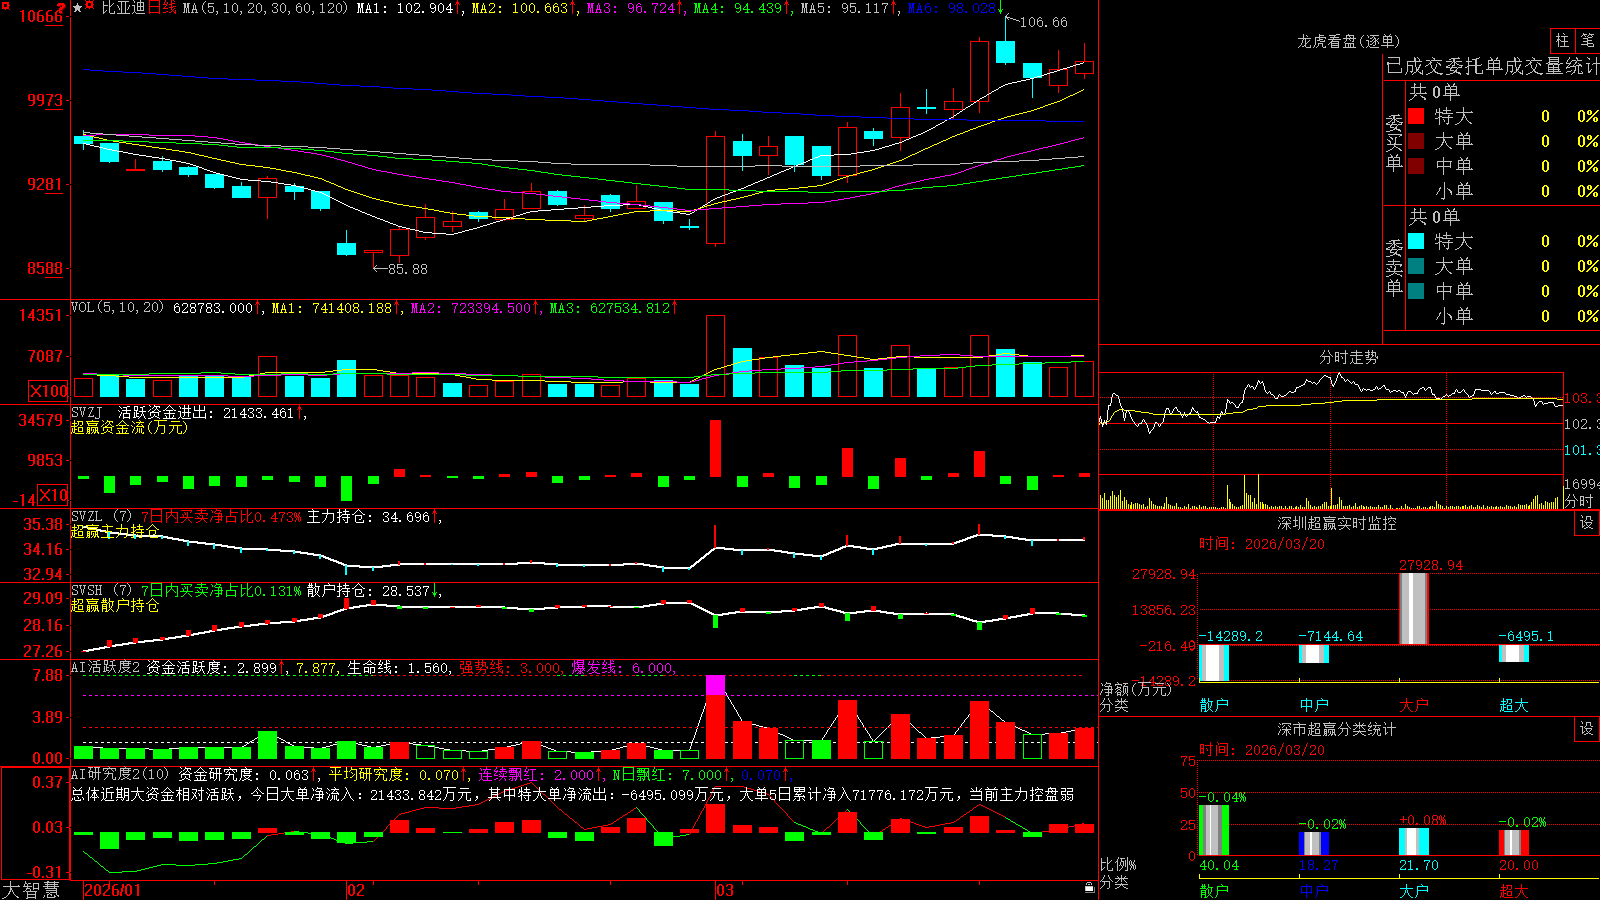Select the 03 month marker on time axis

click(725, 890)
